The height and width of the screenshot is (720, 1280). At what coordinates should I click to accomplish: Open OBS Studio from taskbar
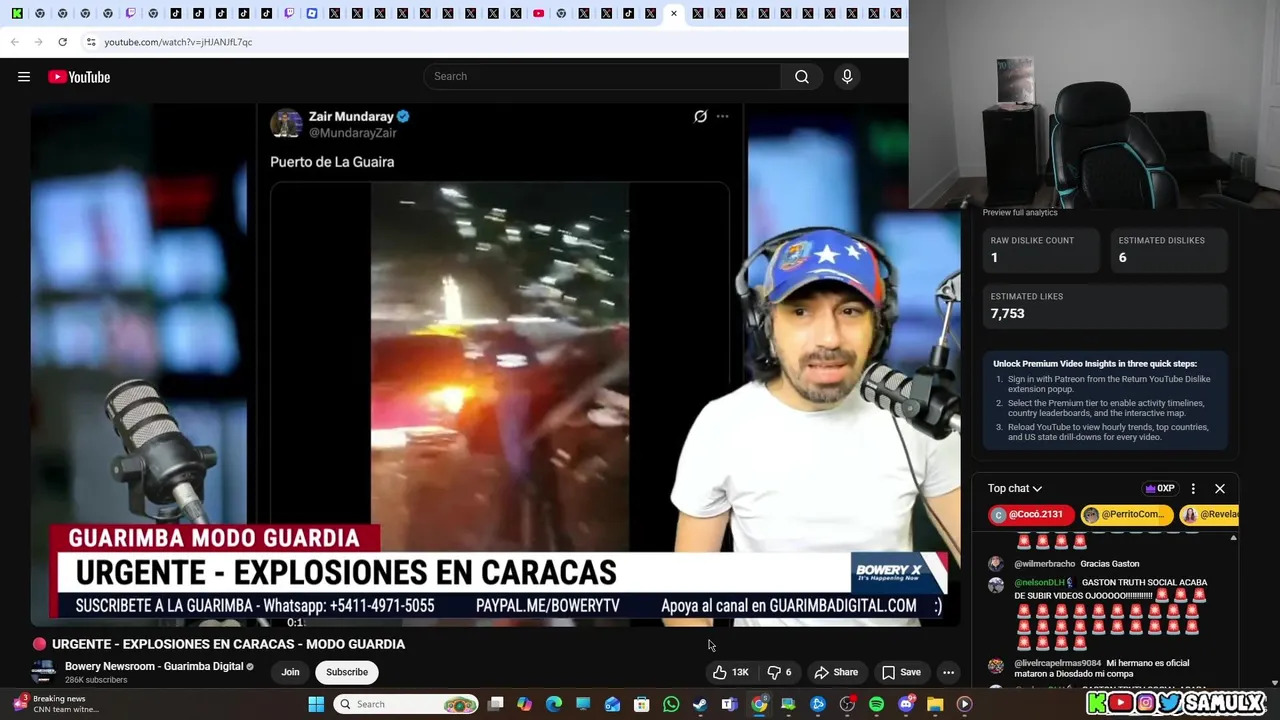click(x=847, y=704)
